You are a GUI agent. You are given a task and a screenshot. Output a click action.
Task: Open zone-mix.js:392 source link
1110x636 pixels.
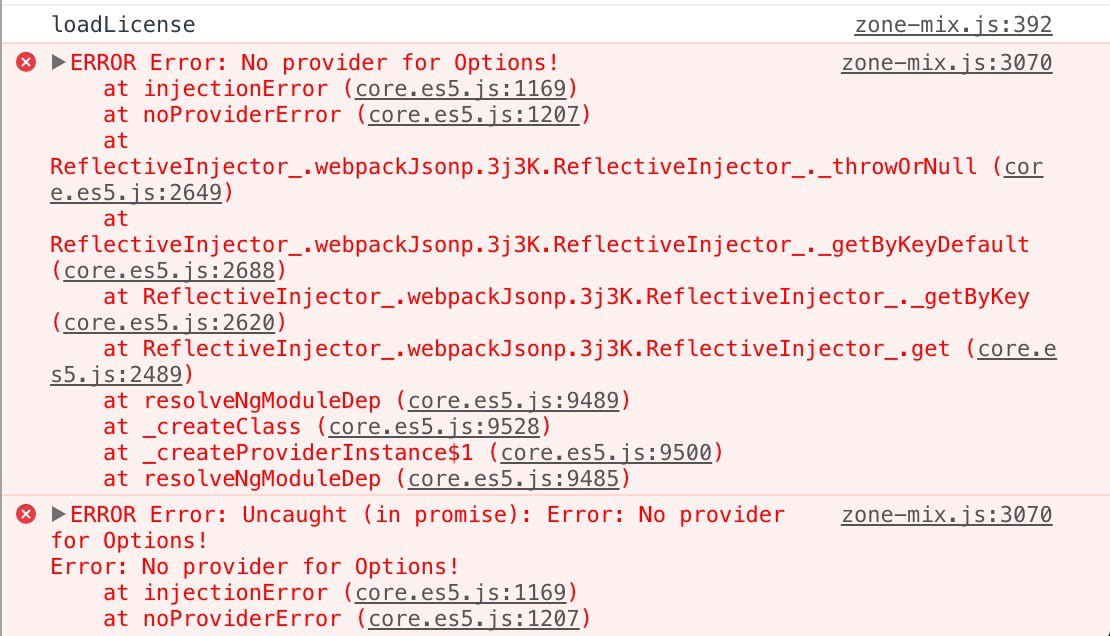pos(953,25)
